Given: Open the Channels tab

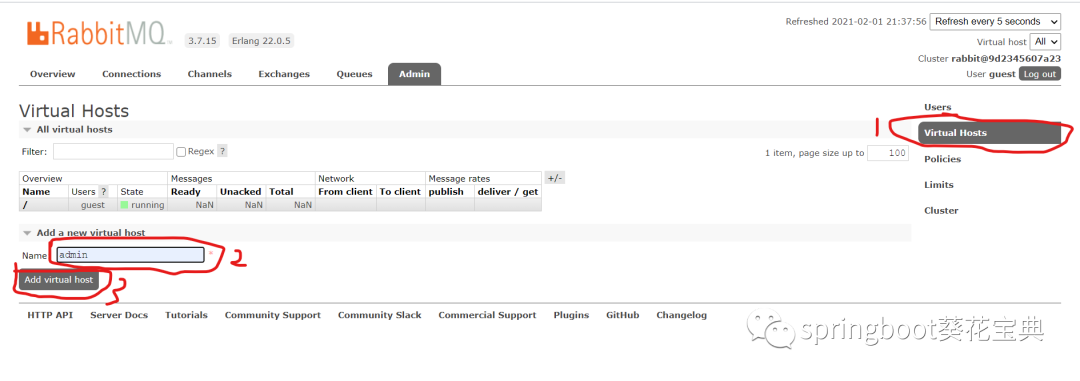Looking at the screenshot, I should click(209, 74).
